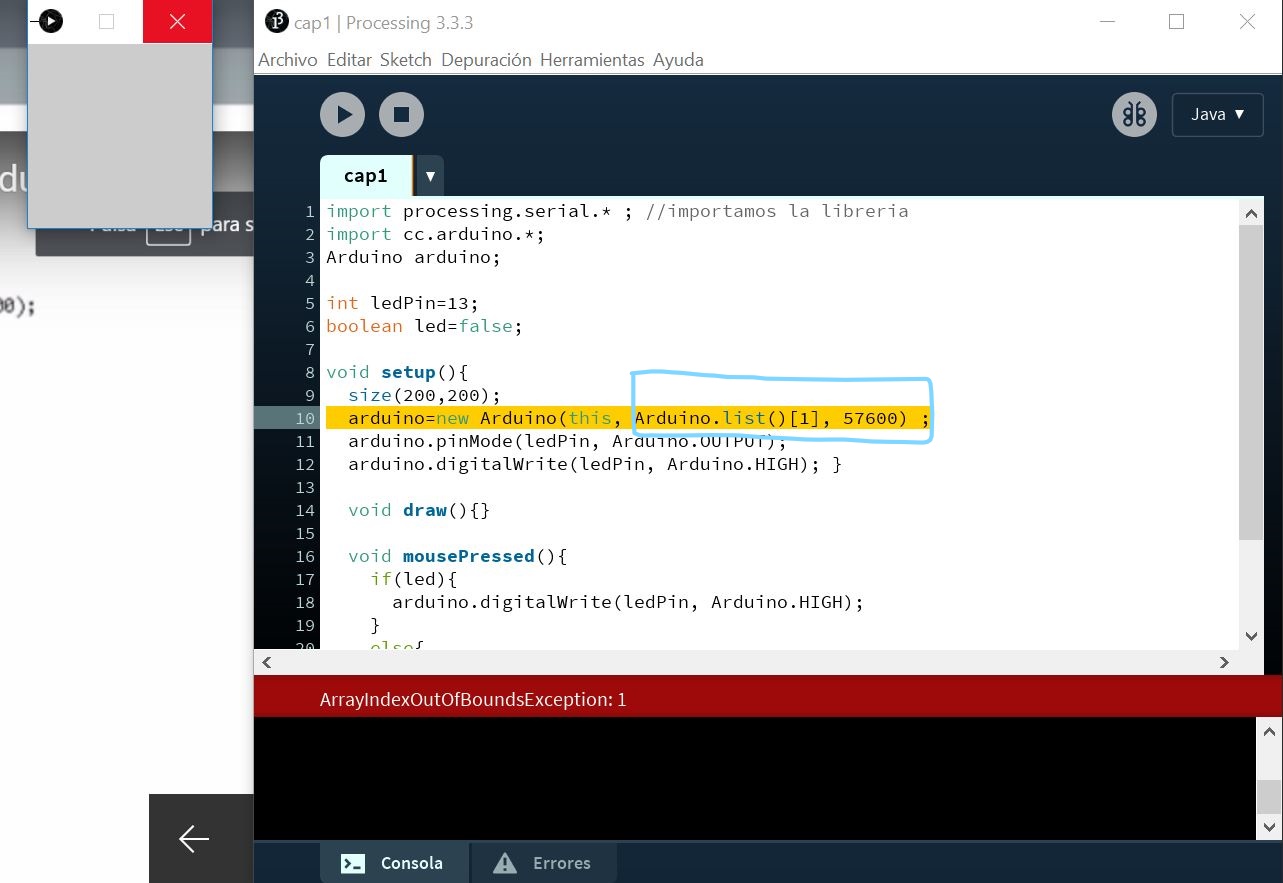Close the Processing window
This screenshot has width=1283, height=883.
1247,21
